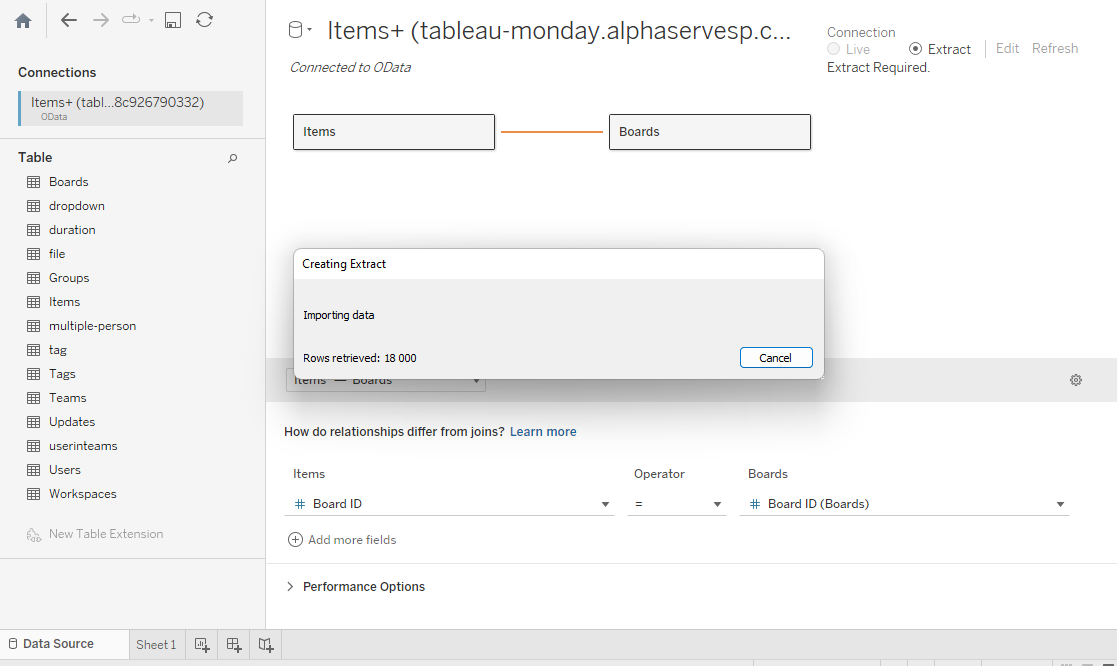
Task: Open the Board ID (Boards) field dropdown
Action: pyautogui.click(x=1060, y=505)
